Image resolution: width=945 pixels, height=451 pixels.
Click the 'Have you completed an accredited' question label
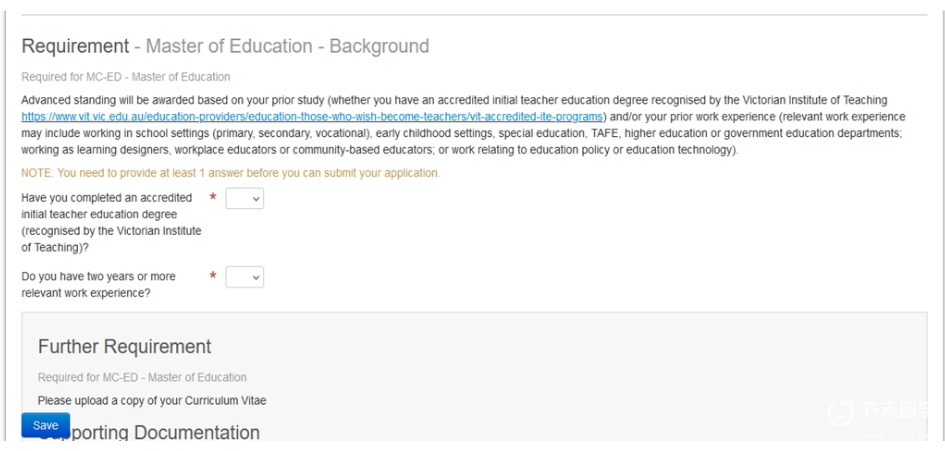111,222
